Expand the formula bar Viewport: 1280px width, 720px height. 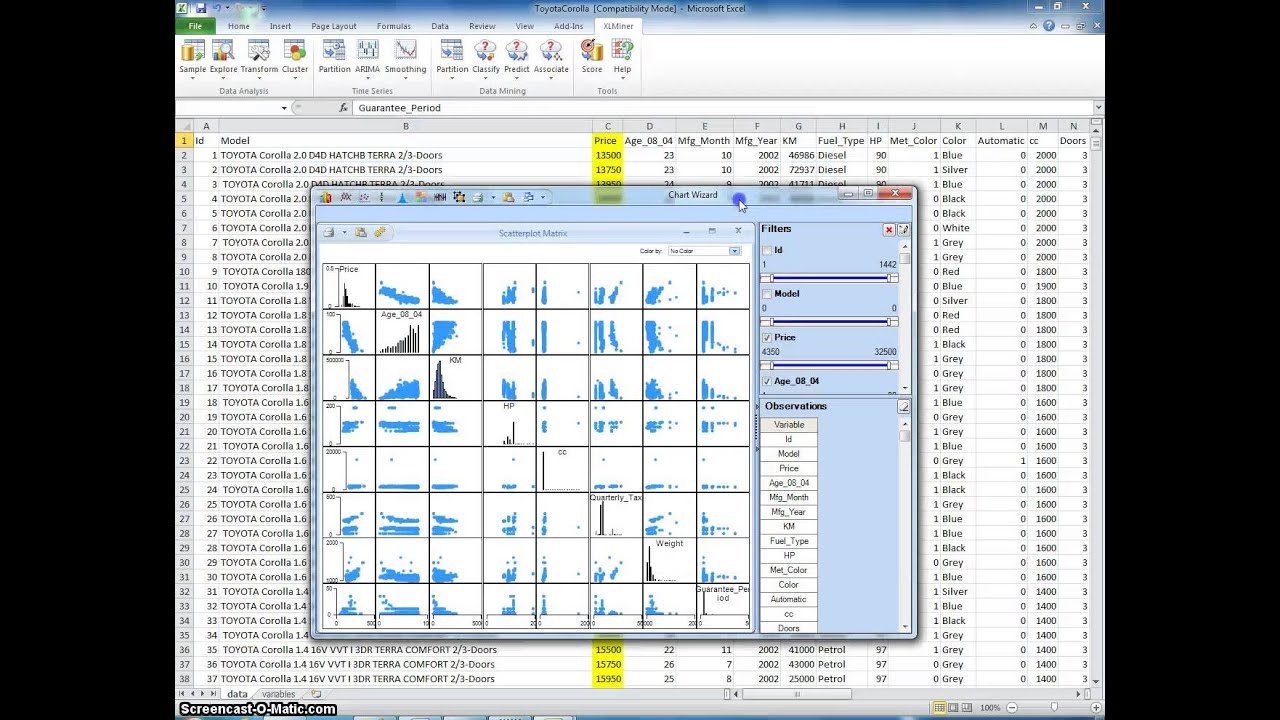tap(1098, 107)
